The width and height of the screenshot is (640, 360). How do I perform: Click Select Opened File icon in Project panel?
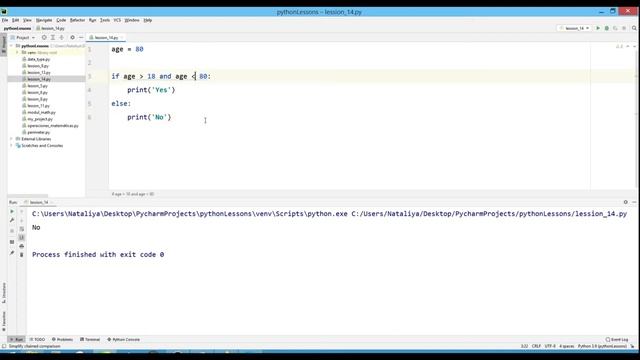44,38
